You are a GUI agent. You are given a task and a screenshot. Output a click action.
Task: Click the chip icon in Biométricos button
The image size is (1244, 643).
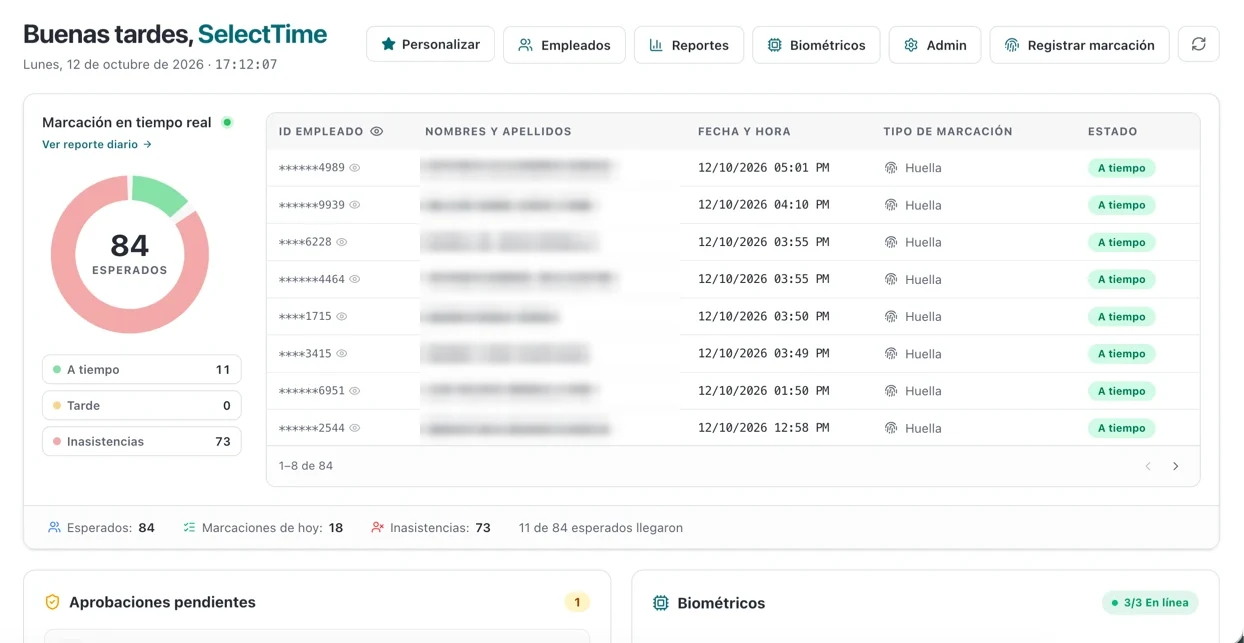point(774,45)
